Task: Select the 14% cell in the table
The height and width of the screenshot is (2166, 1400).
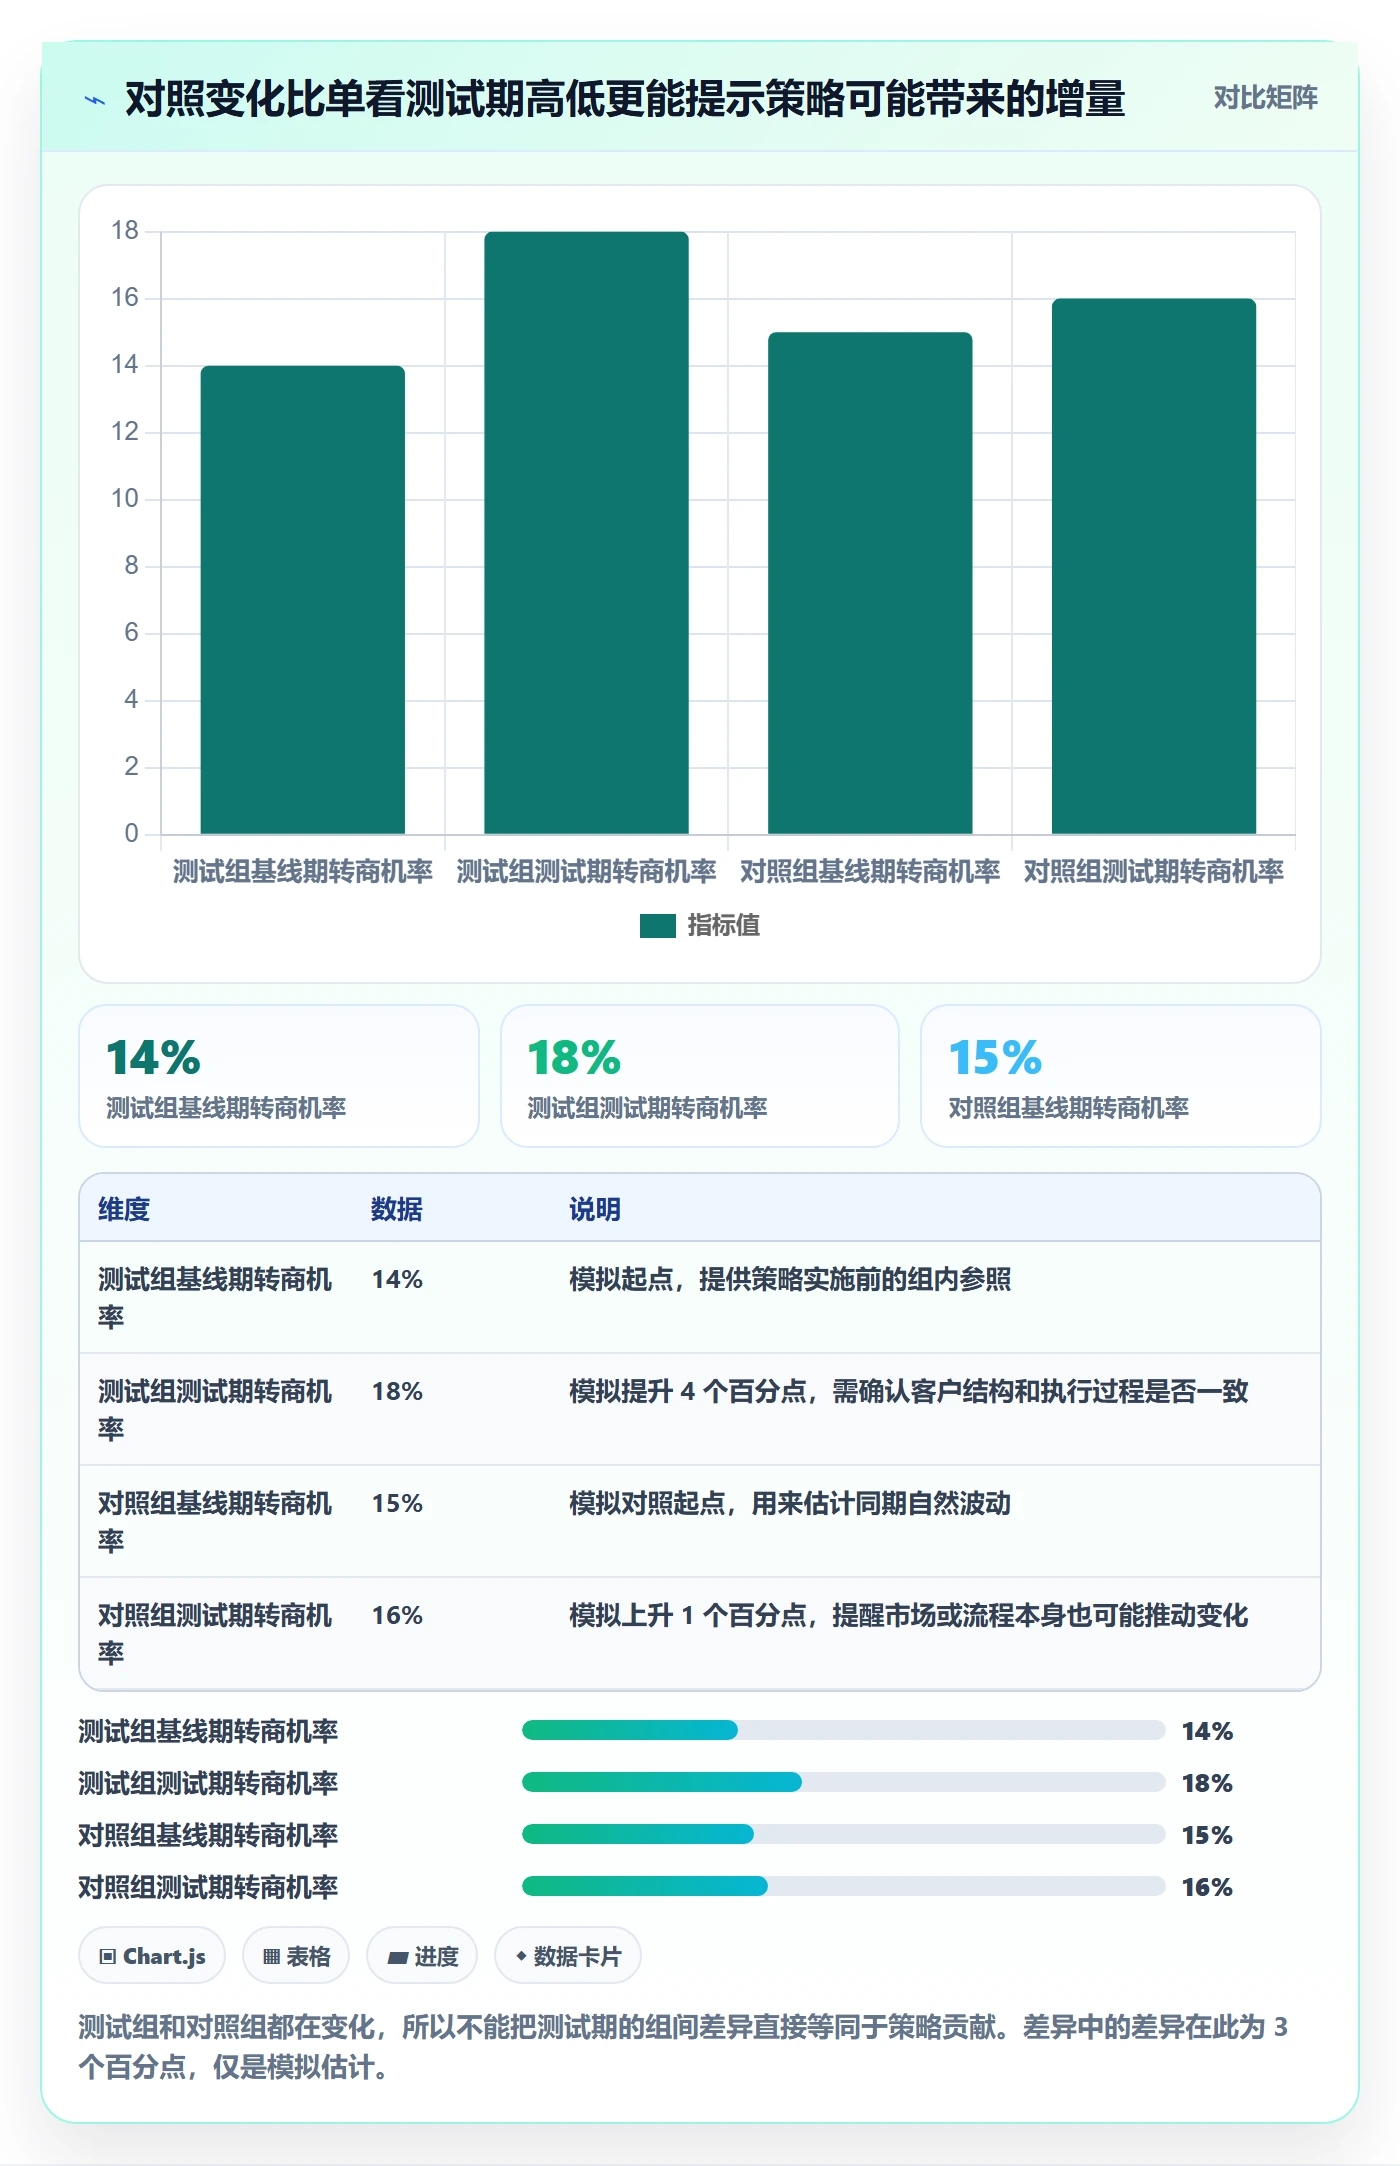Action: pos(398,1279)
